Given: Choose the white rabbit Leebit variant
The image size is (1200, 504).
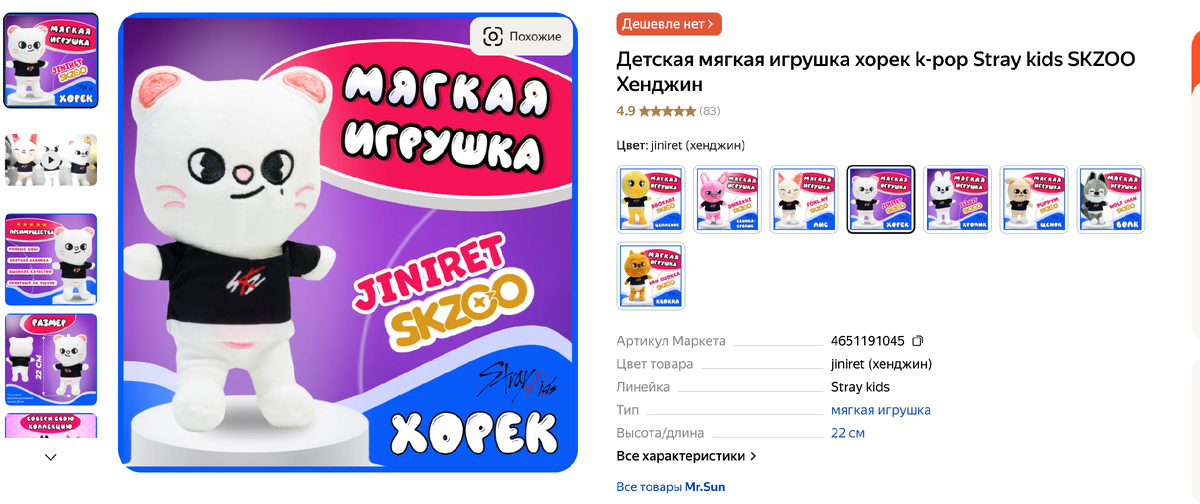Looking at the screenshot, I should 958,199.
